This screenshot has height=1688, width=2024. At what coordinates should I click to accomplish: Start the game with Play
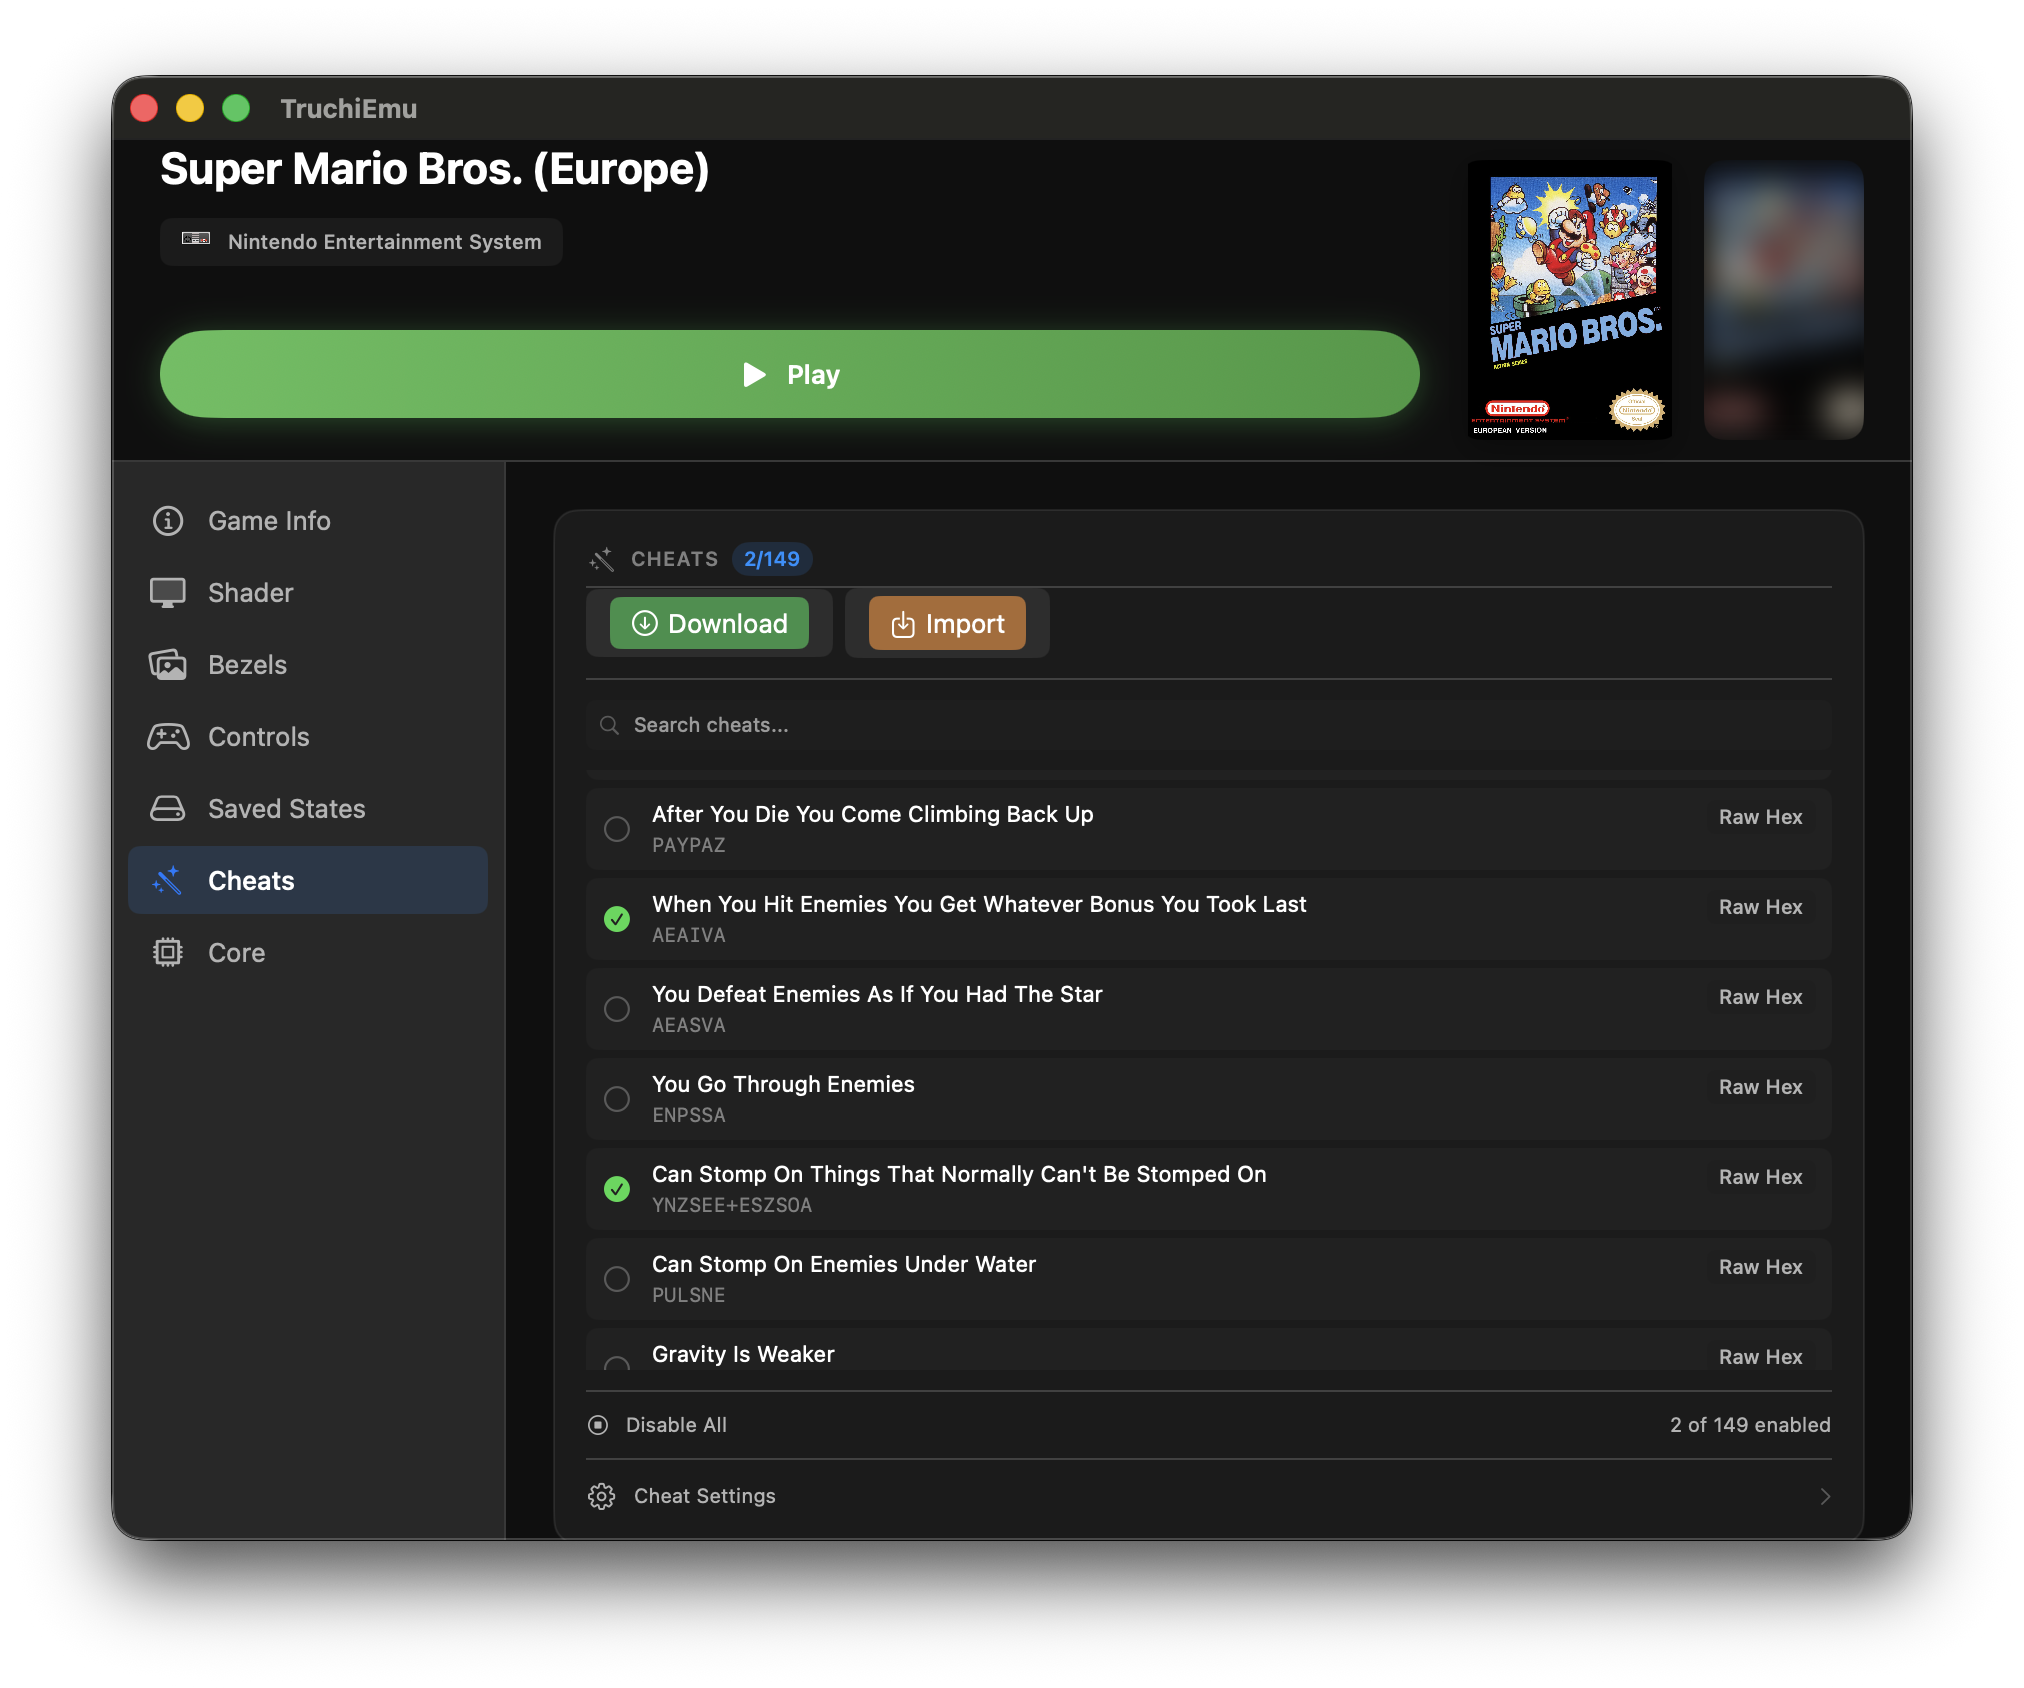click(790, 374)
